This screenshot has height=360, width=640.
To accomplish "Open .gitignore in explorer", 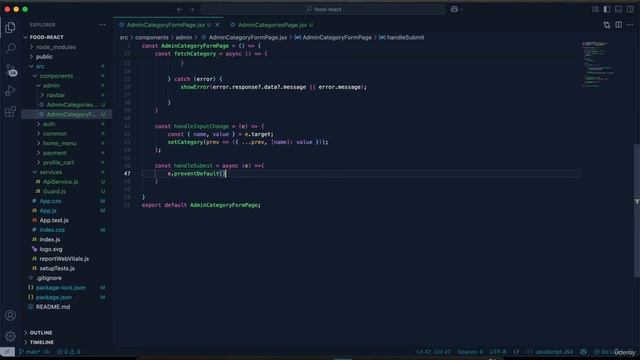I will tap(49, 278).
